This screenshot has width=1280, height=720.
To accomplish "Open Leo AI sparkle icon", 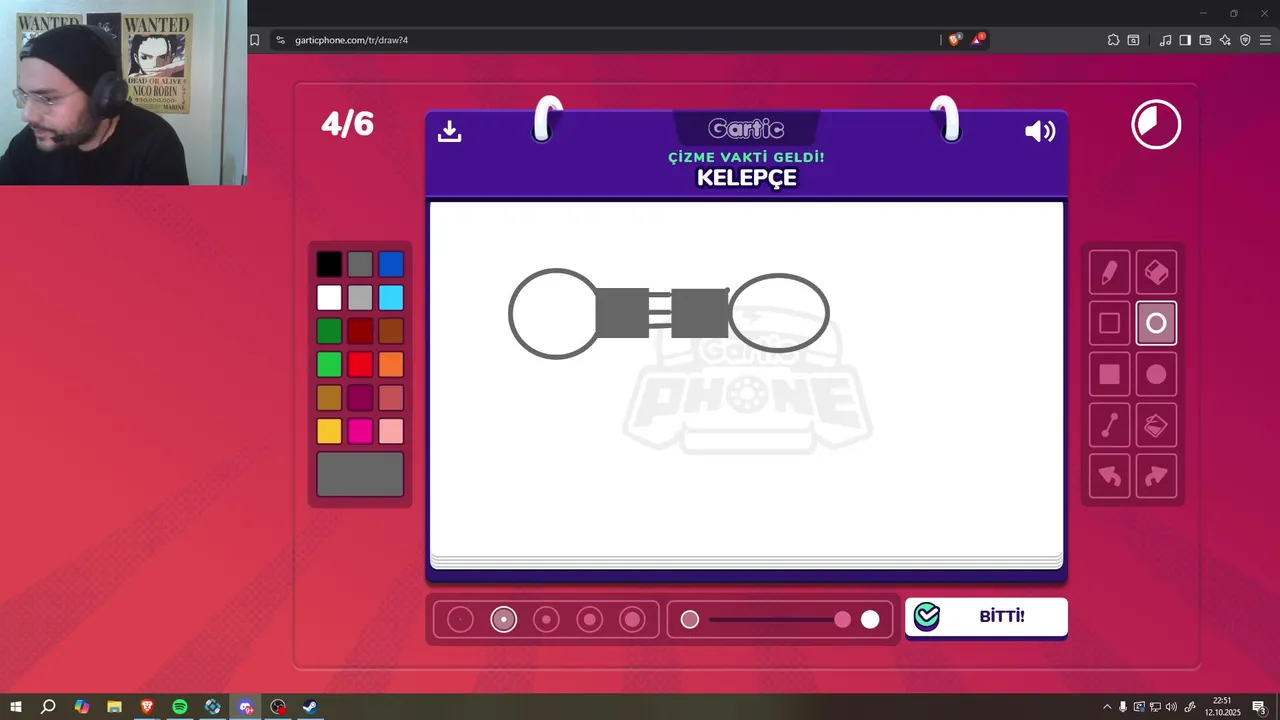I will [x=1225, y=40].
